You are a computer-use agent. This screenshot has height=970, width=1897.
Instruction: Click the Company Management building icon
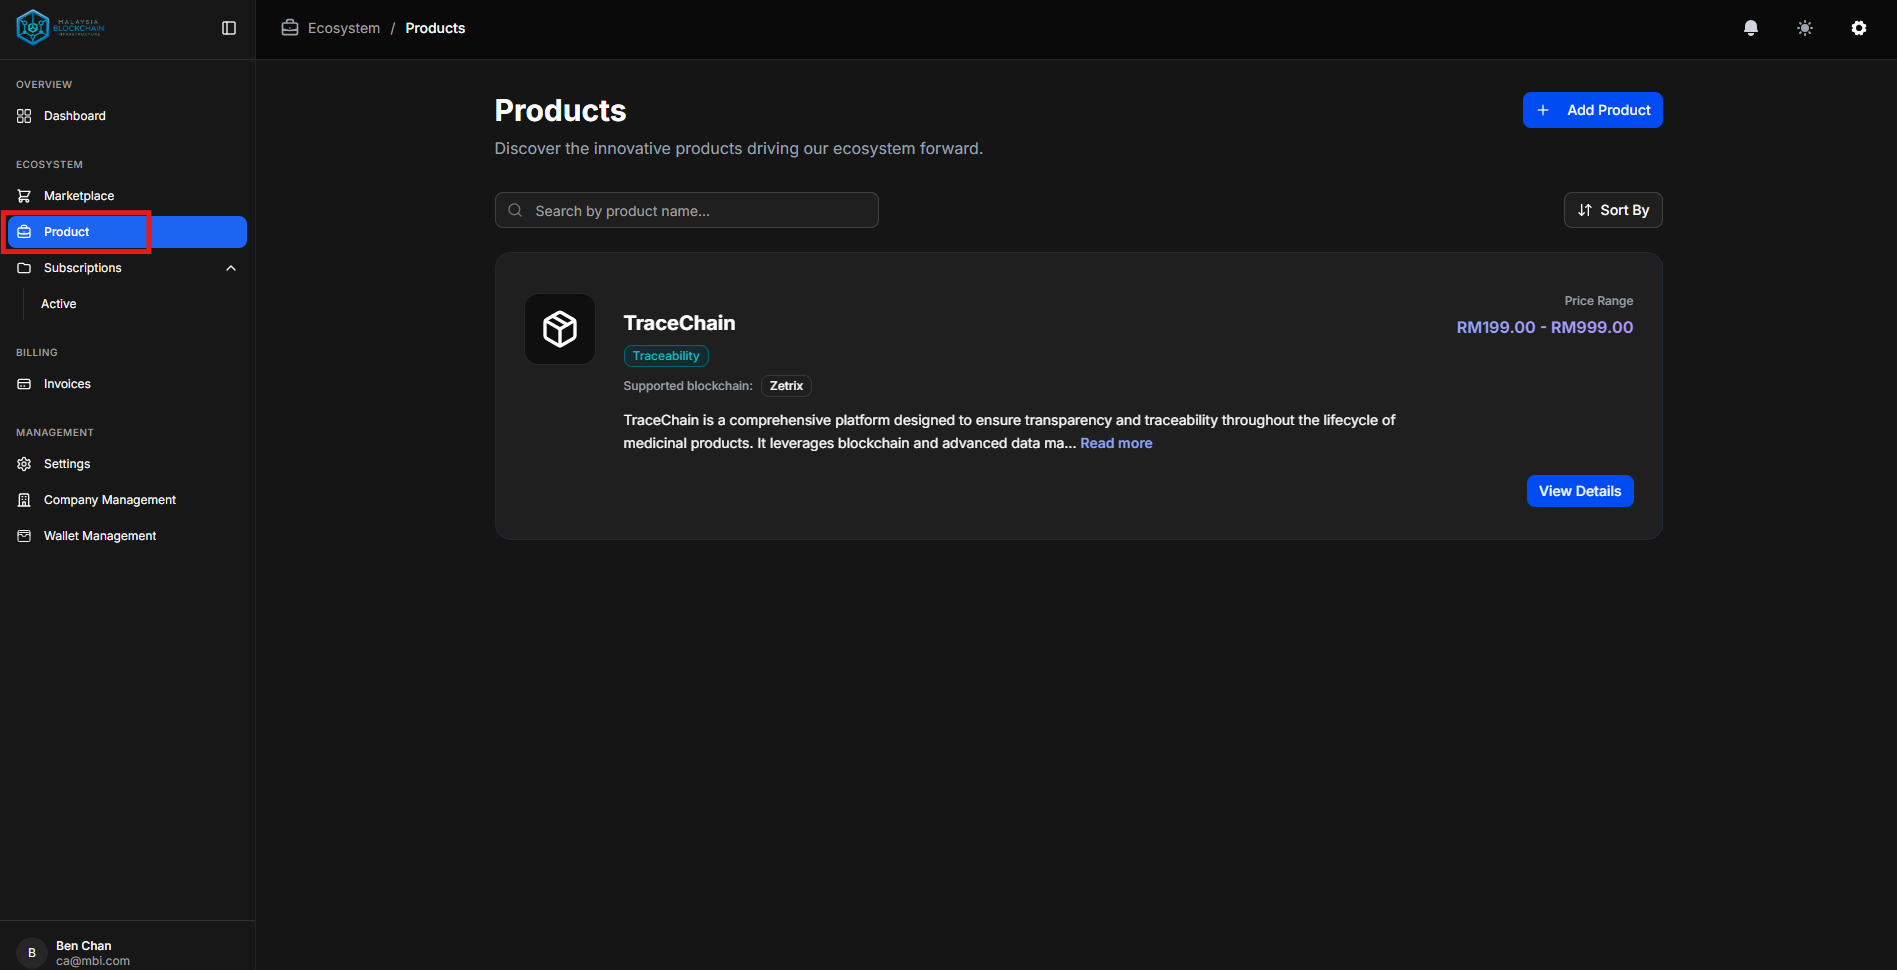coord(23,499)
